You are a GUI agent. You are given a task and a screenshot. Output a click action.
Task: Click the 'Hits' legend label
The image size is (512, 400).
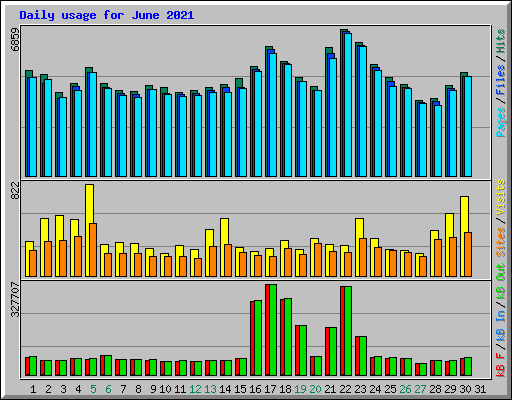(501, 41)
